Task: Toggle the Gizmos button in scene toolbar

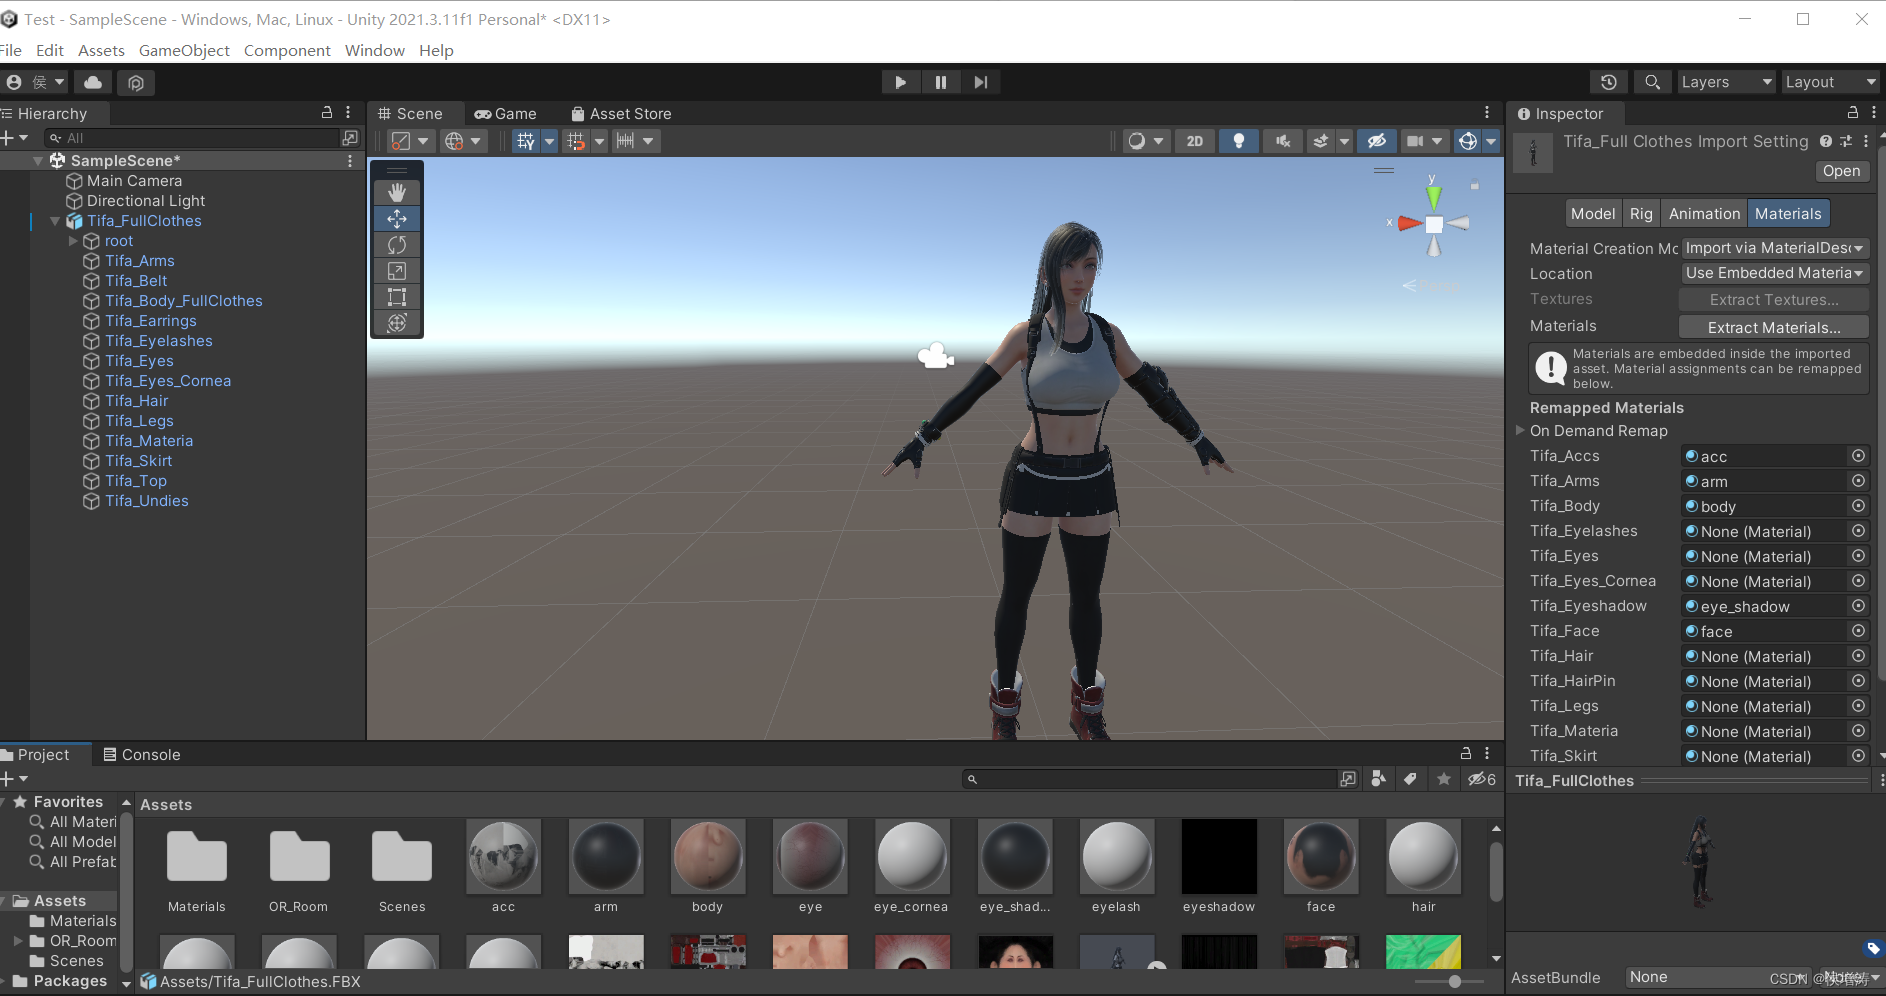Action: [x=1467, y=141]
